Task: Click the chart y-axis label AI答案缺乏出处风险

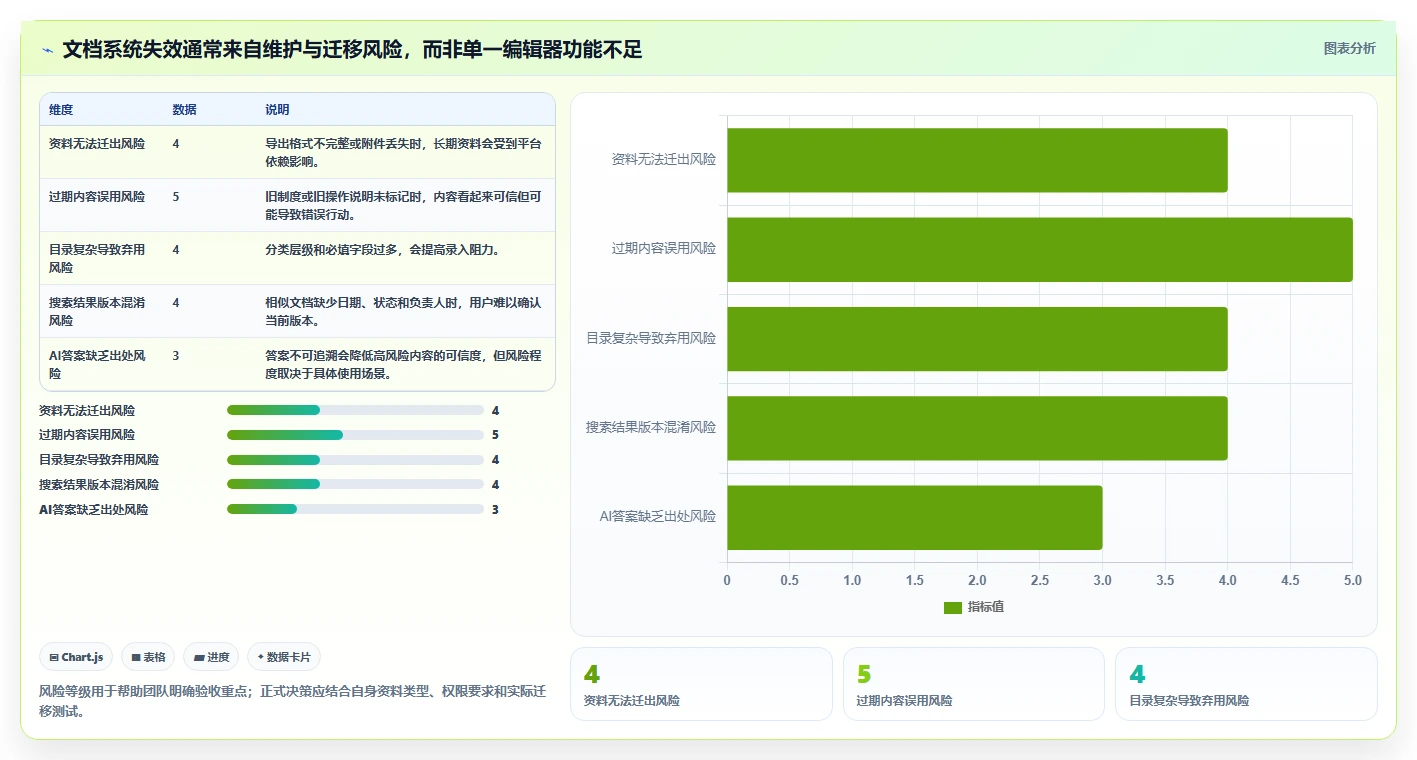Action: [x=658, y=517]
